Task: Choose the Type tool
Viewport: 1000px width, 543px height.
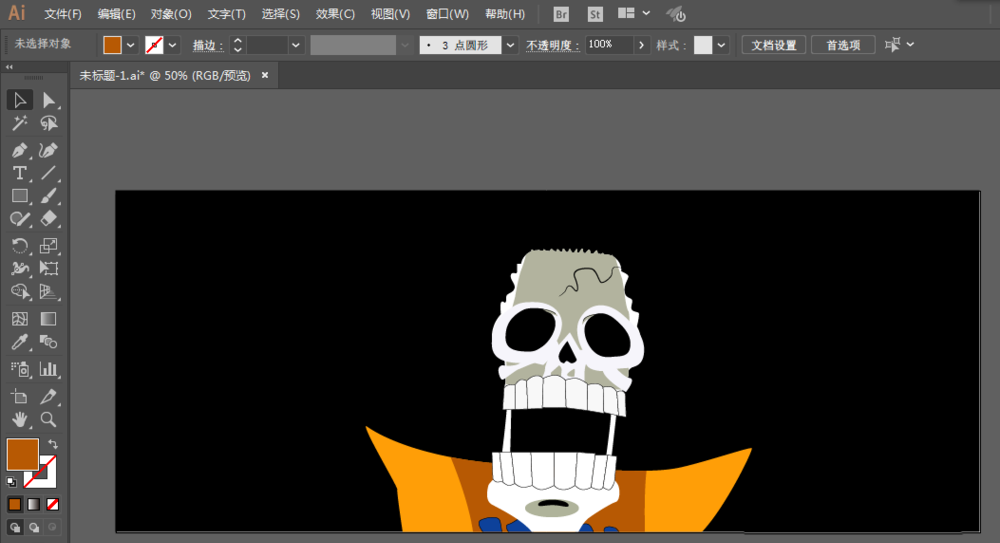Action: pyautogui.click(x=20, y=173)
